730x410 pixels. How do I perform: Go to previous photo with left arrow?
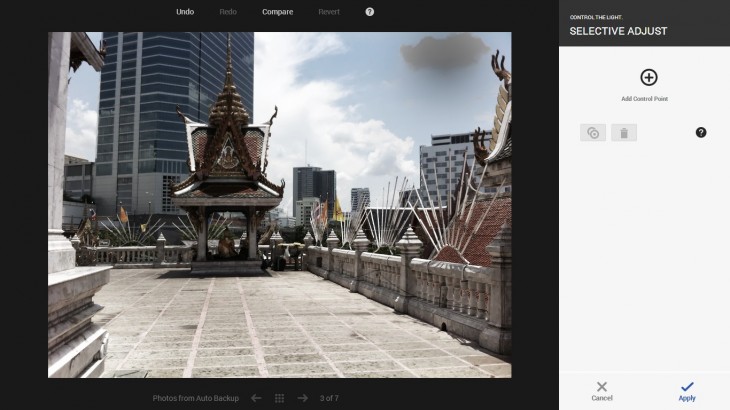pos(256,398)
